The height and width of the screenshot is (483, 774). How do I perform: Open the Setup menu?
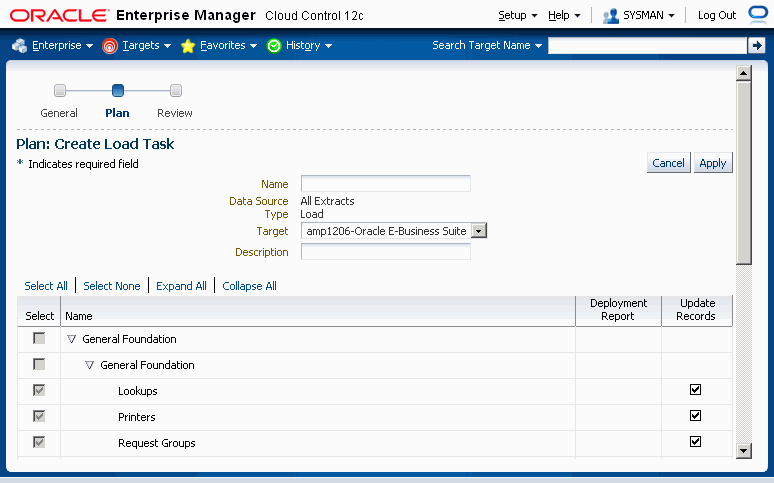517,15
